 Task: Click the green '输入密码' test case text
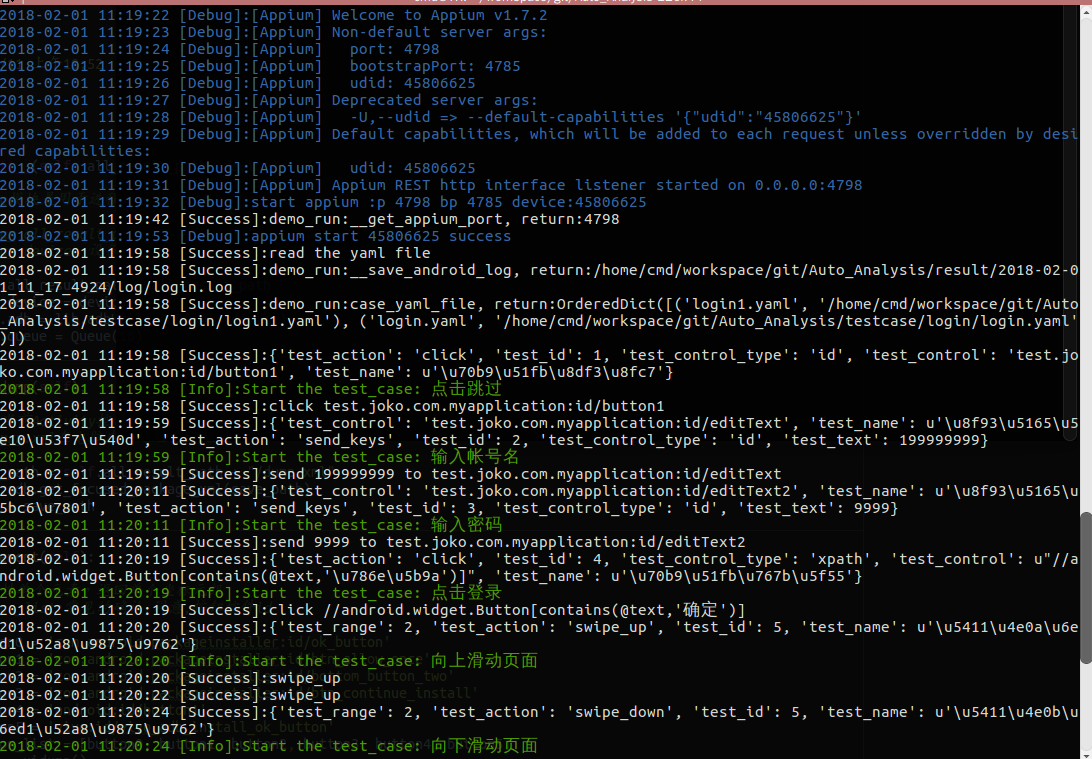coord(466,525)
